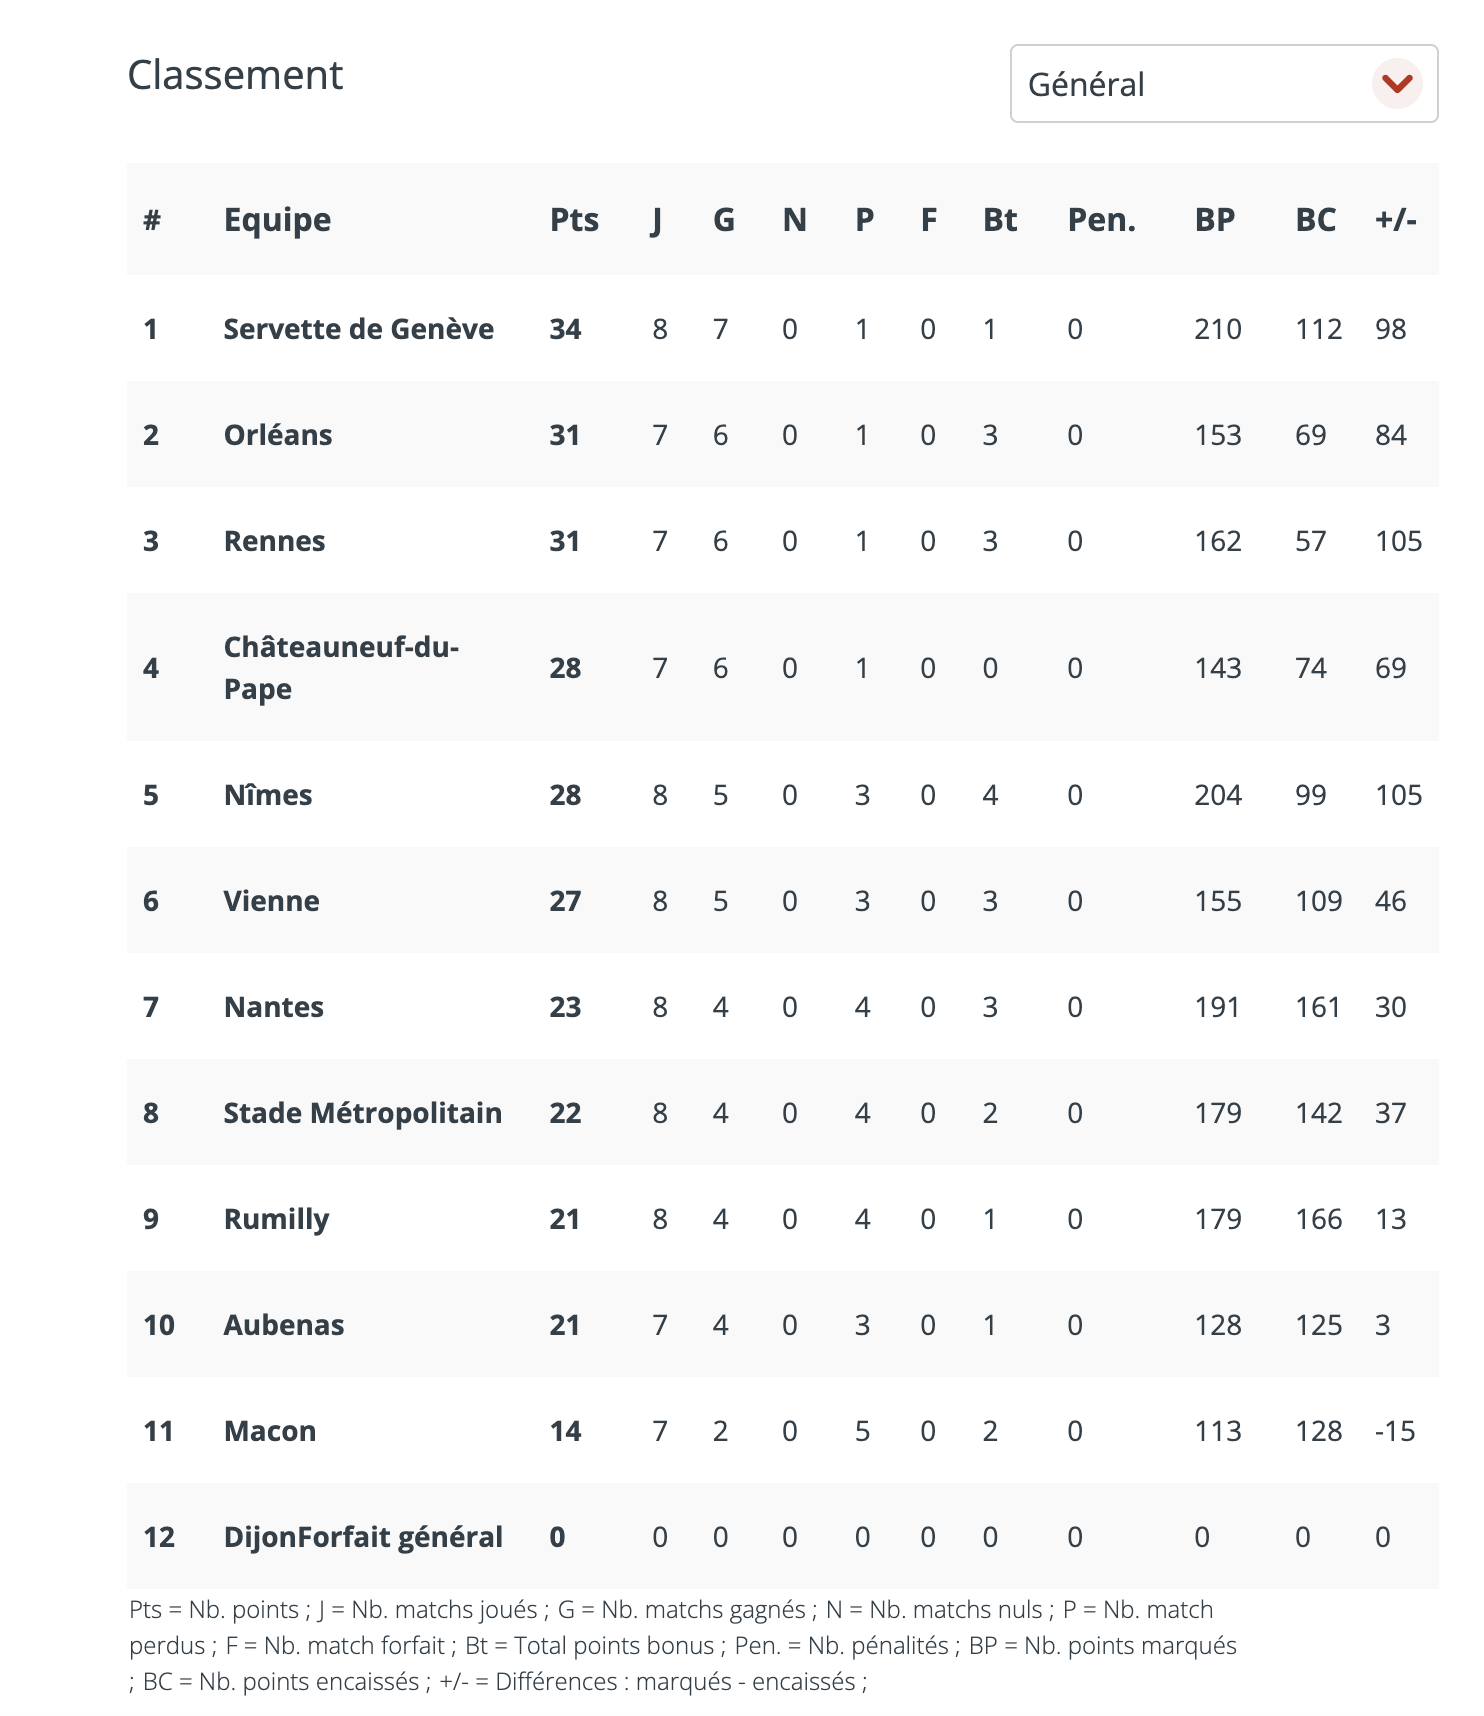The image size is (1484, 1716).
Task: Click the Nantes team name
Action: point(273,1007)
